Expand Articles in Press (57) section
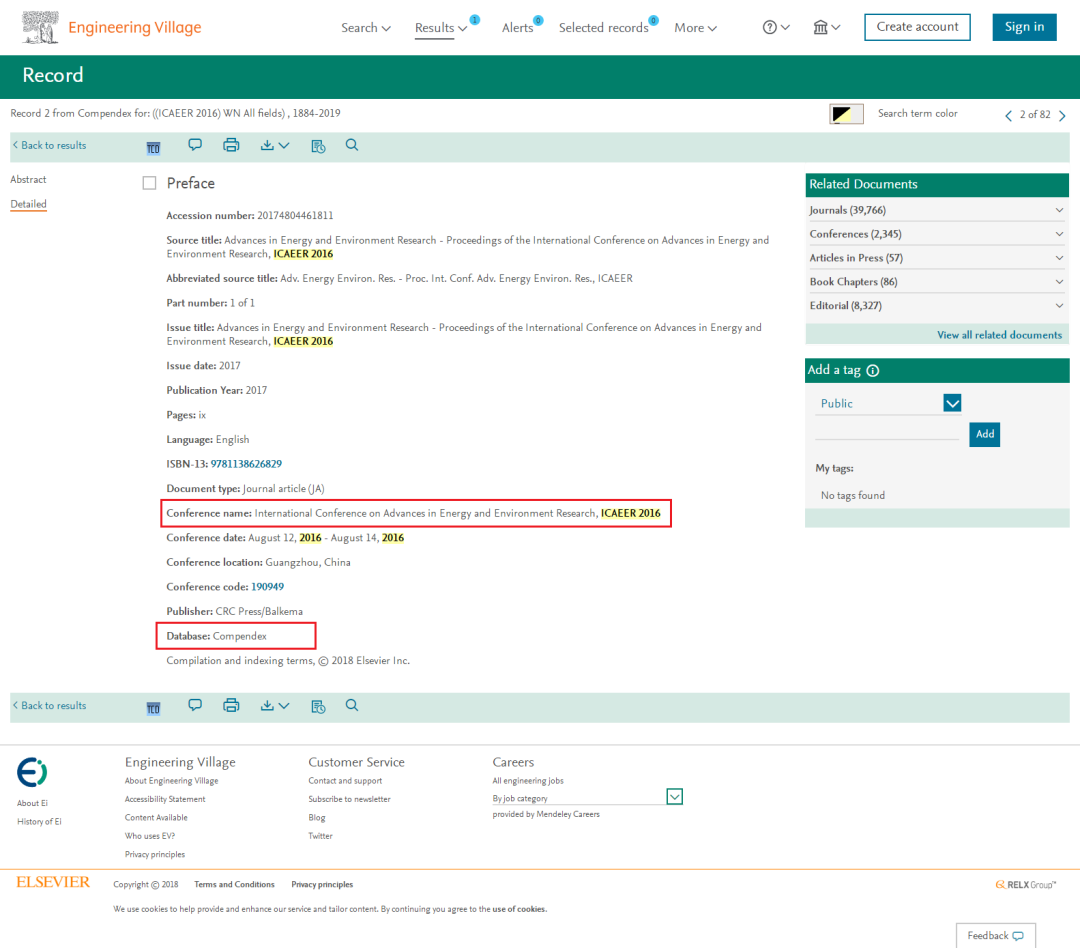Viewport: 1080px width, 948px height. 937,258
